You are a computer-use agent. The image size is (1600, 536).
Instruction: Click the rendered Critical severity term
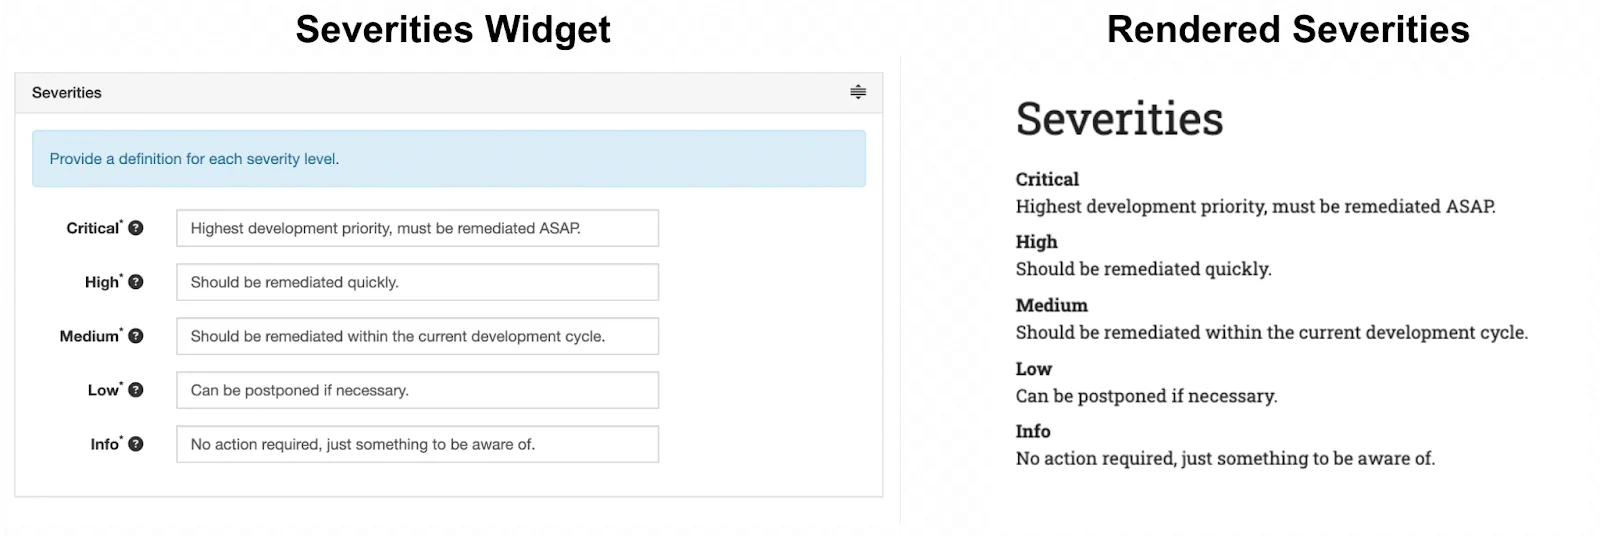[1047, 180]
